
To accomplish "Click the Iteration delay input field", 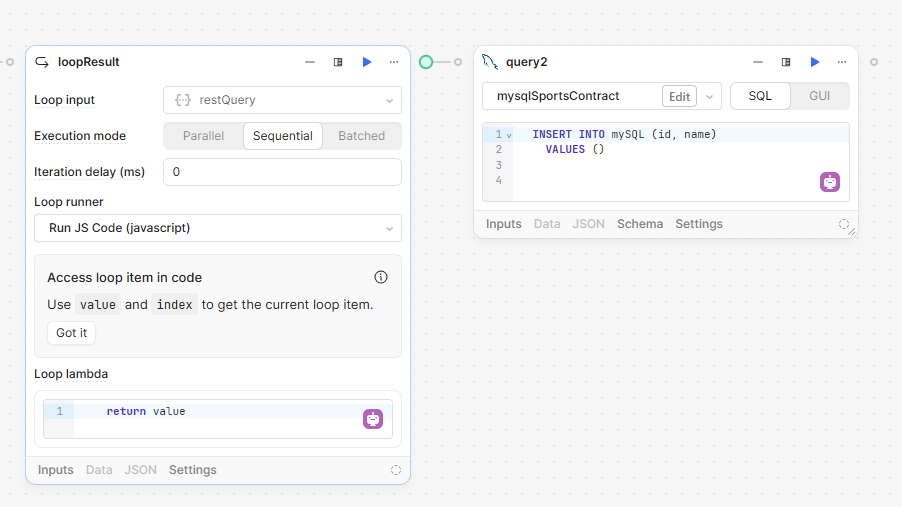I will coord(282,172).
